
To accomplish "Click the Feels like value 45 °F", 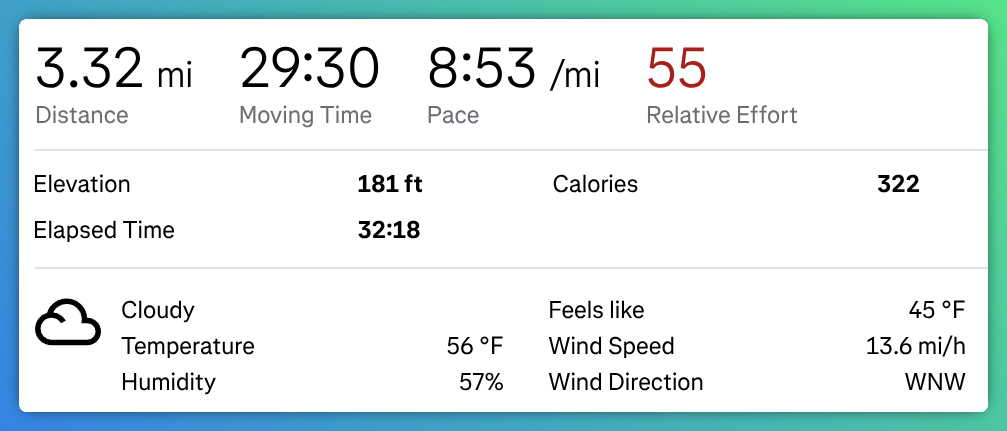I will (x=936, y=310).
